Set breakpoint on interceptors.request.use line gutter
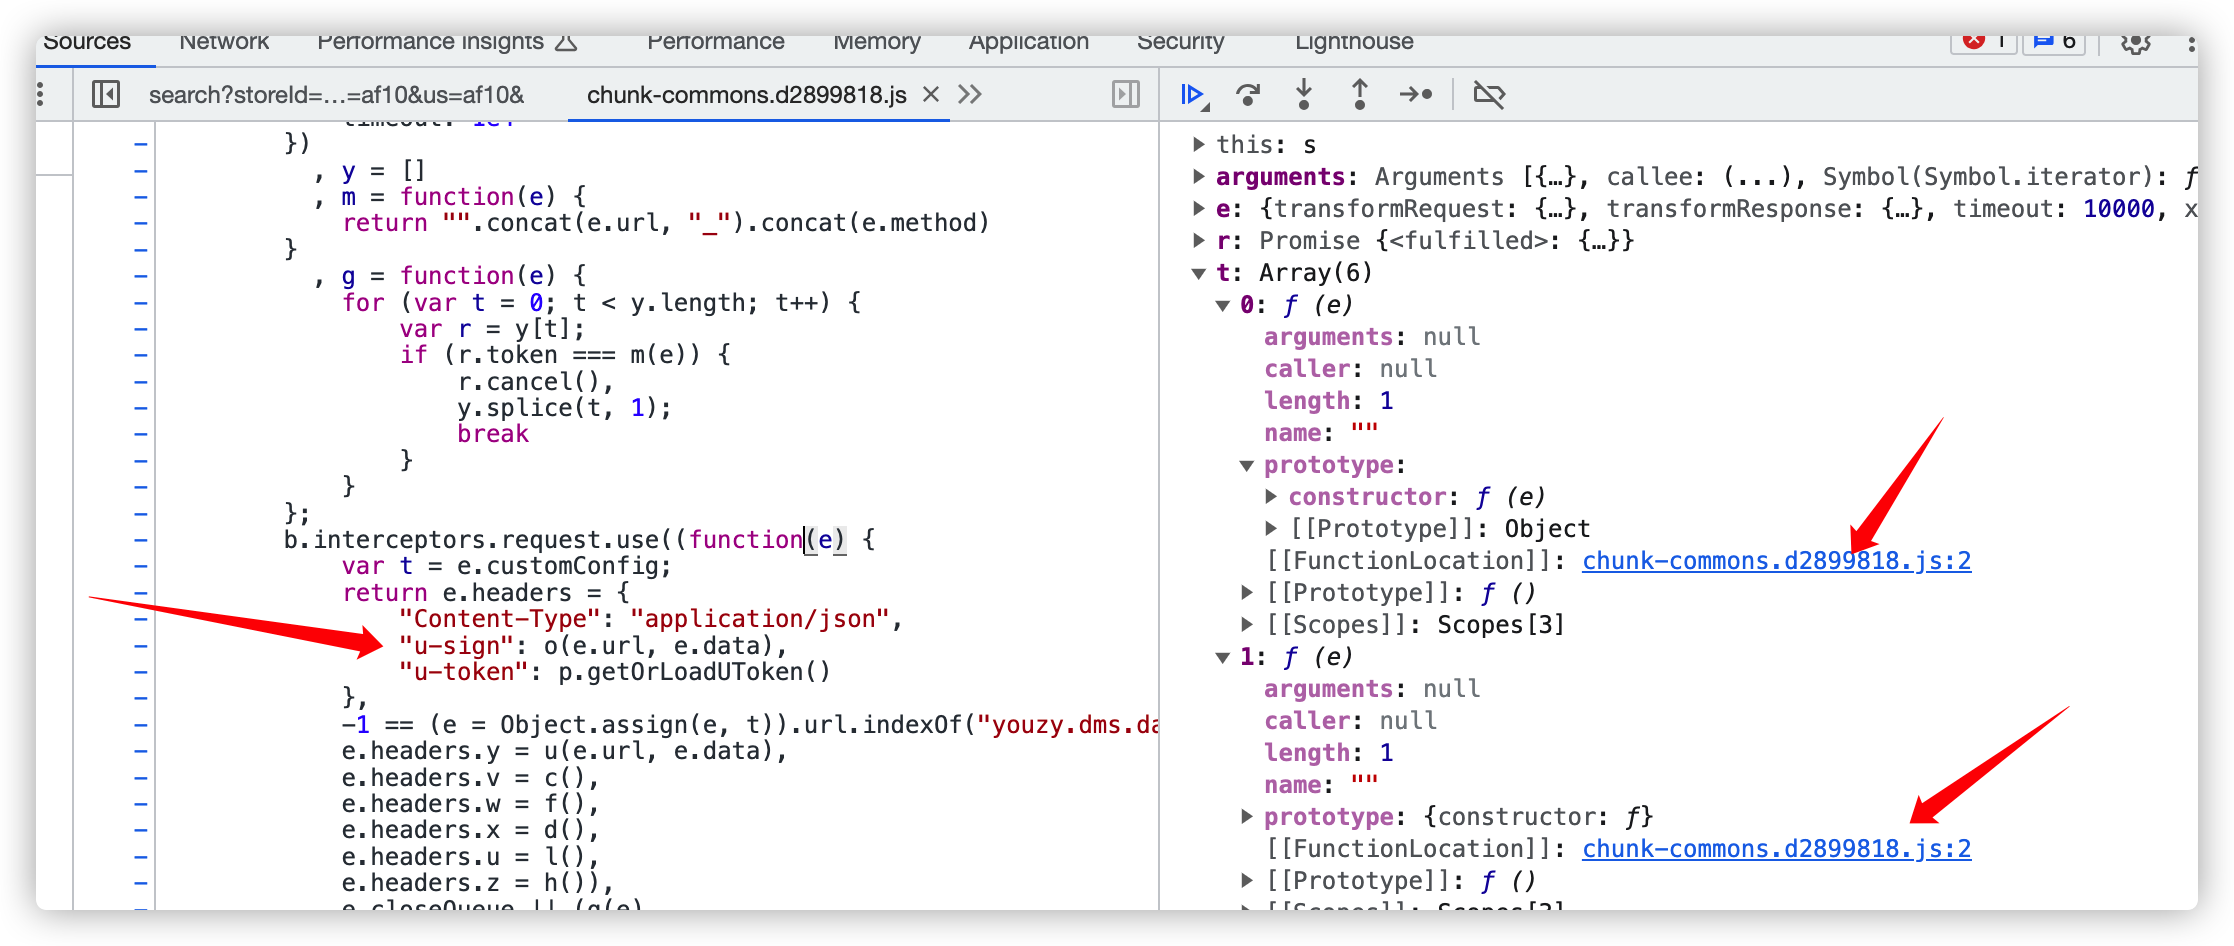Image resolution: width=2234 pixels, height=946 pixels. point(140,540)
